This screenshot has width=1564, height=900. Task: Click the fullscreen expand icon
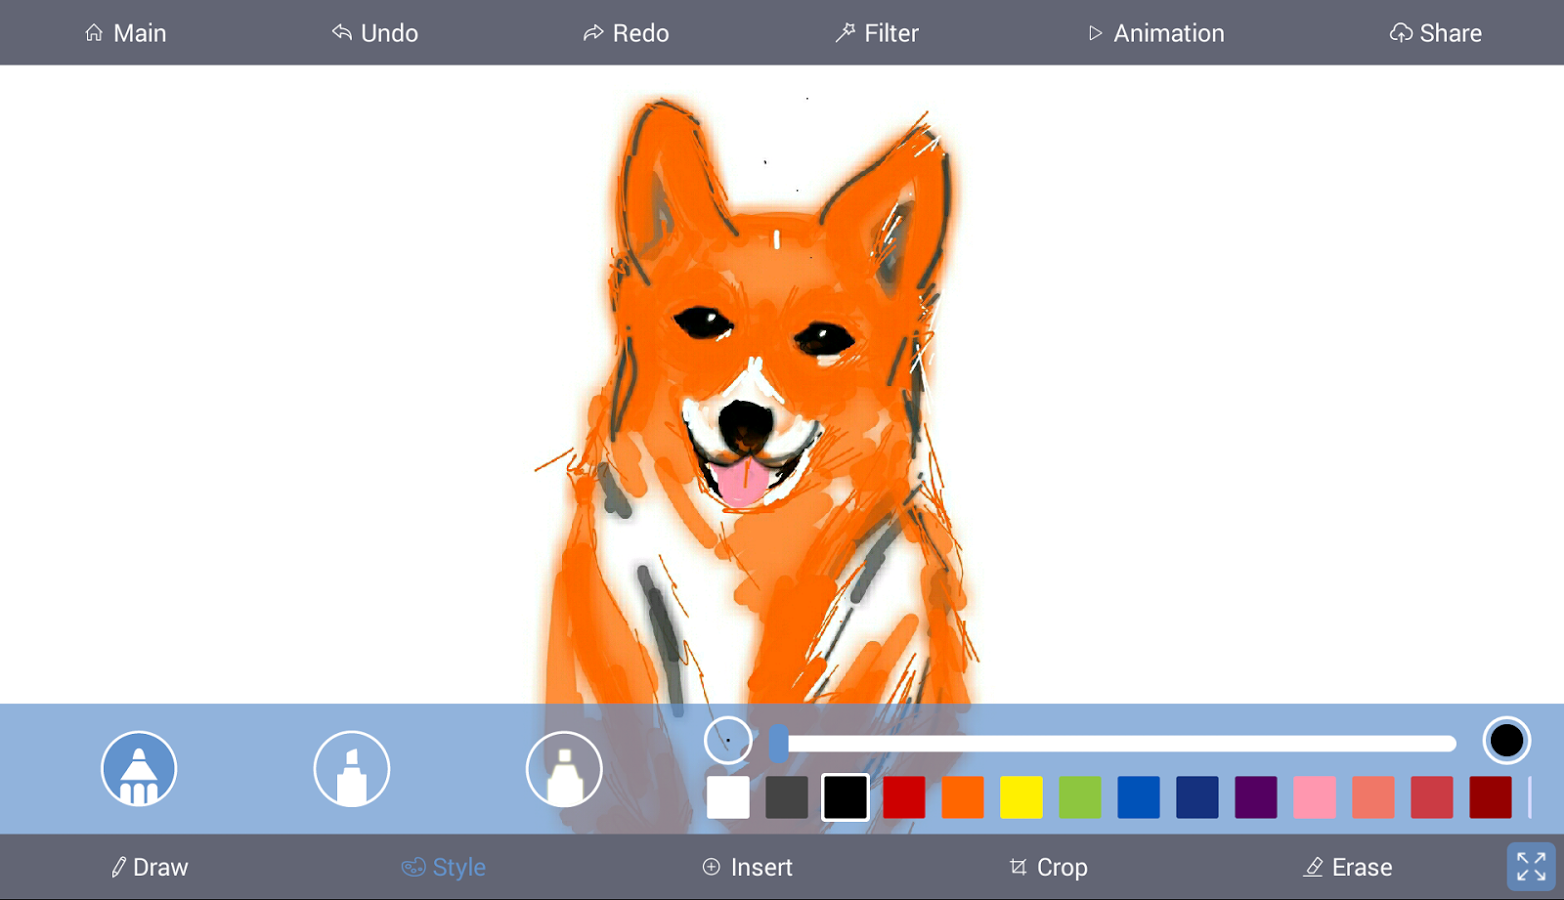(x=1529, y=866)
